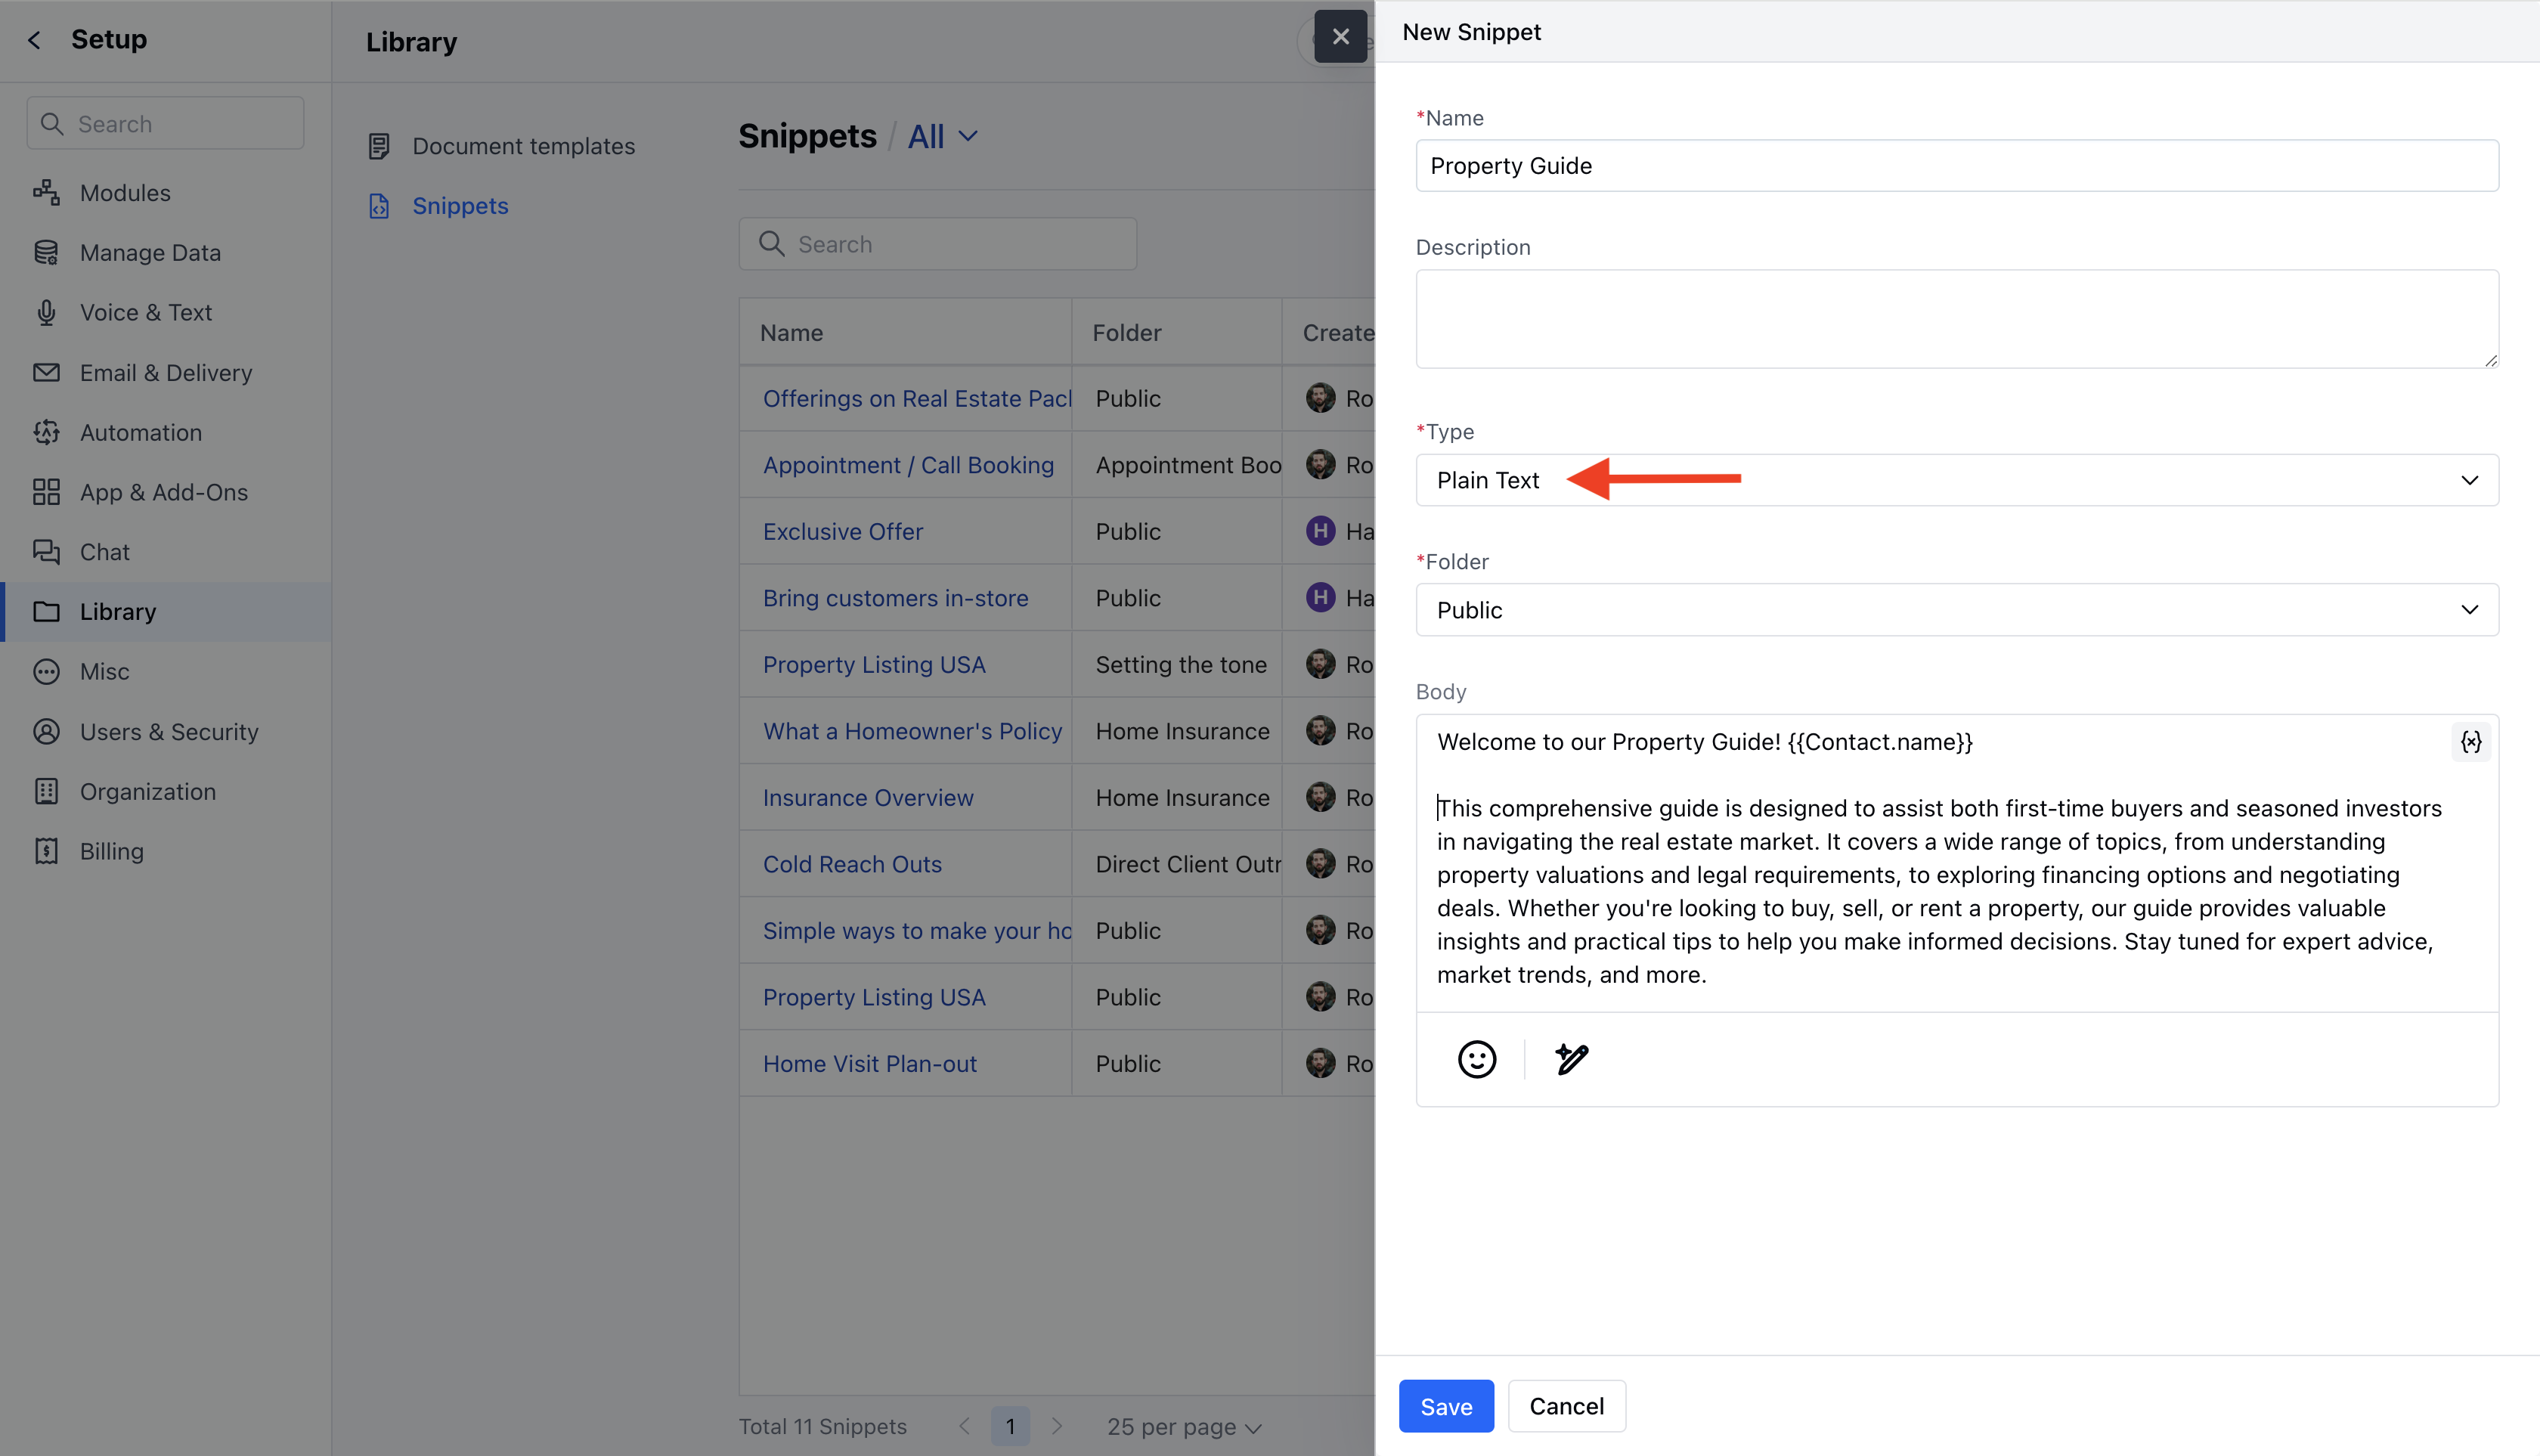Image resolution: width=2540 pixels, height=1456 pixels.
Task: Save the new snippet
Action: 1445,1406
